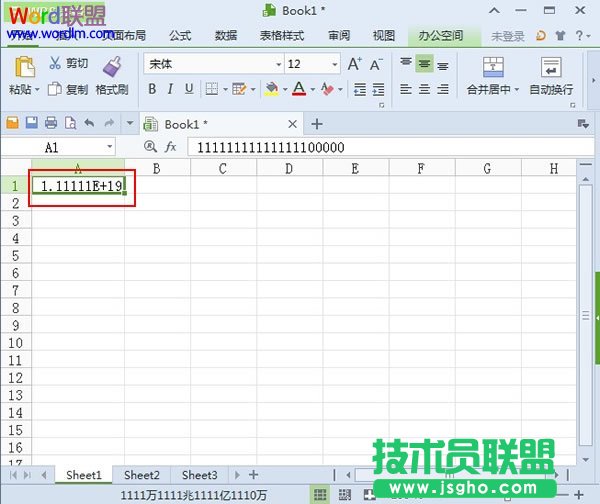Increase indent icon
Viewport: 600px width, 504px height.
point(378,89)
